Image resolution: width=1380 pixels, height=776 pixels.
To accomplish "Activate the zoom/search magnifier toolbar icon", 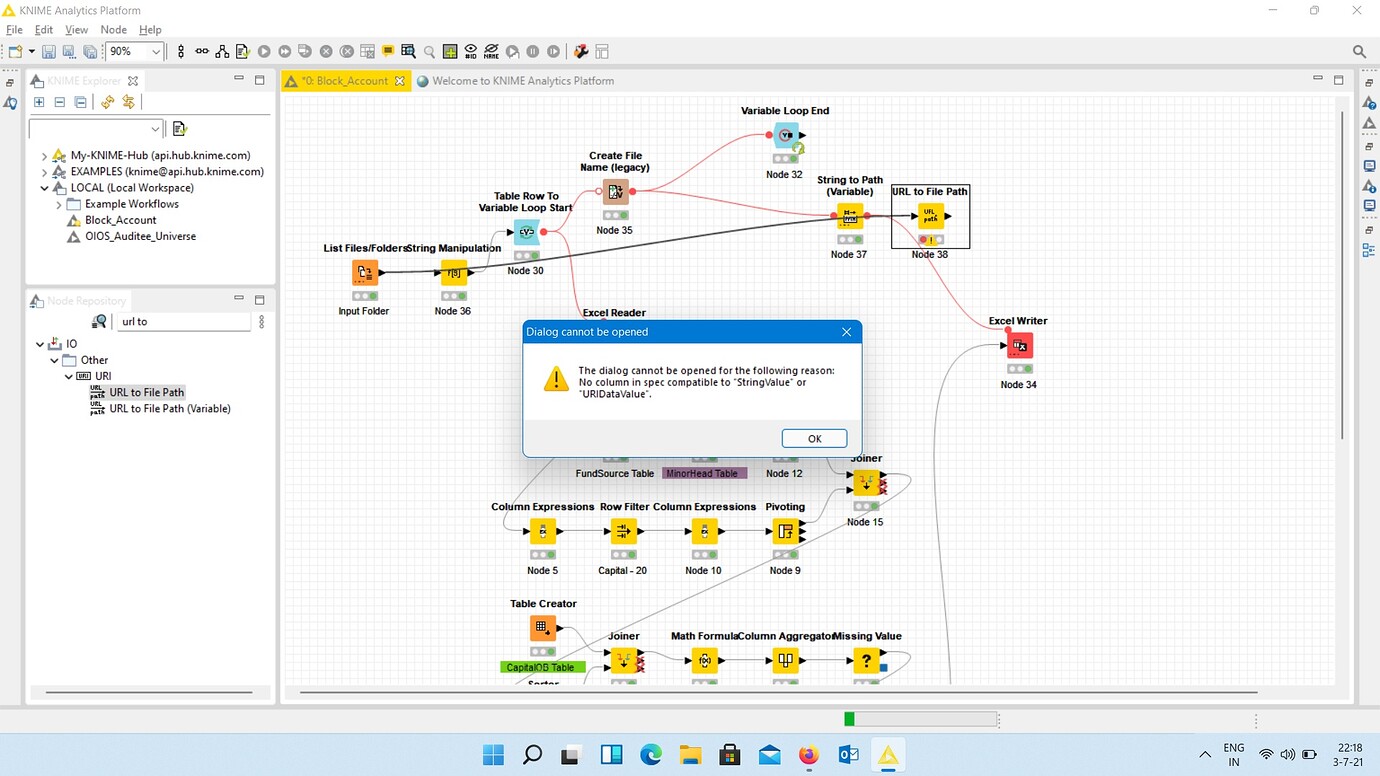I will pos(428,51).
